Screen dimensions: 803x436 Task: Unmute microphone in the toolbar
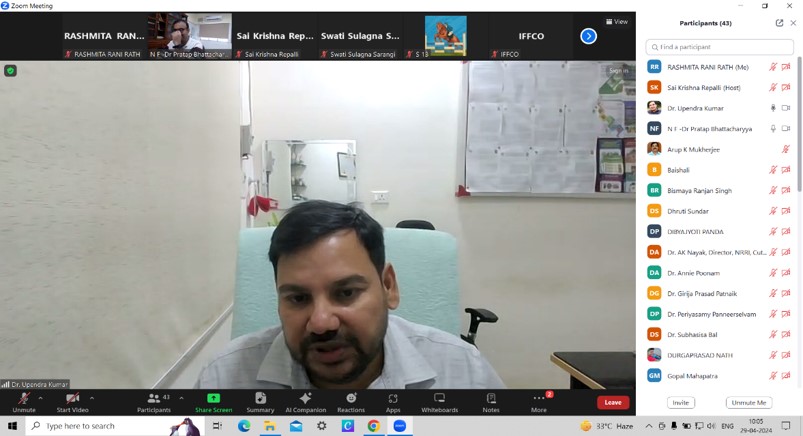click(23, 401)
